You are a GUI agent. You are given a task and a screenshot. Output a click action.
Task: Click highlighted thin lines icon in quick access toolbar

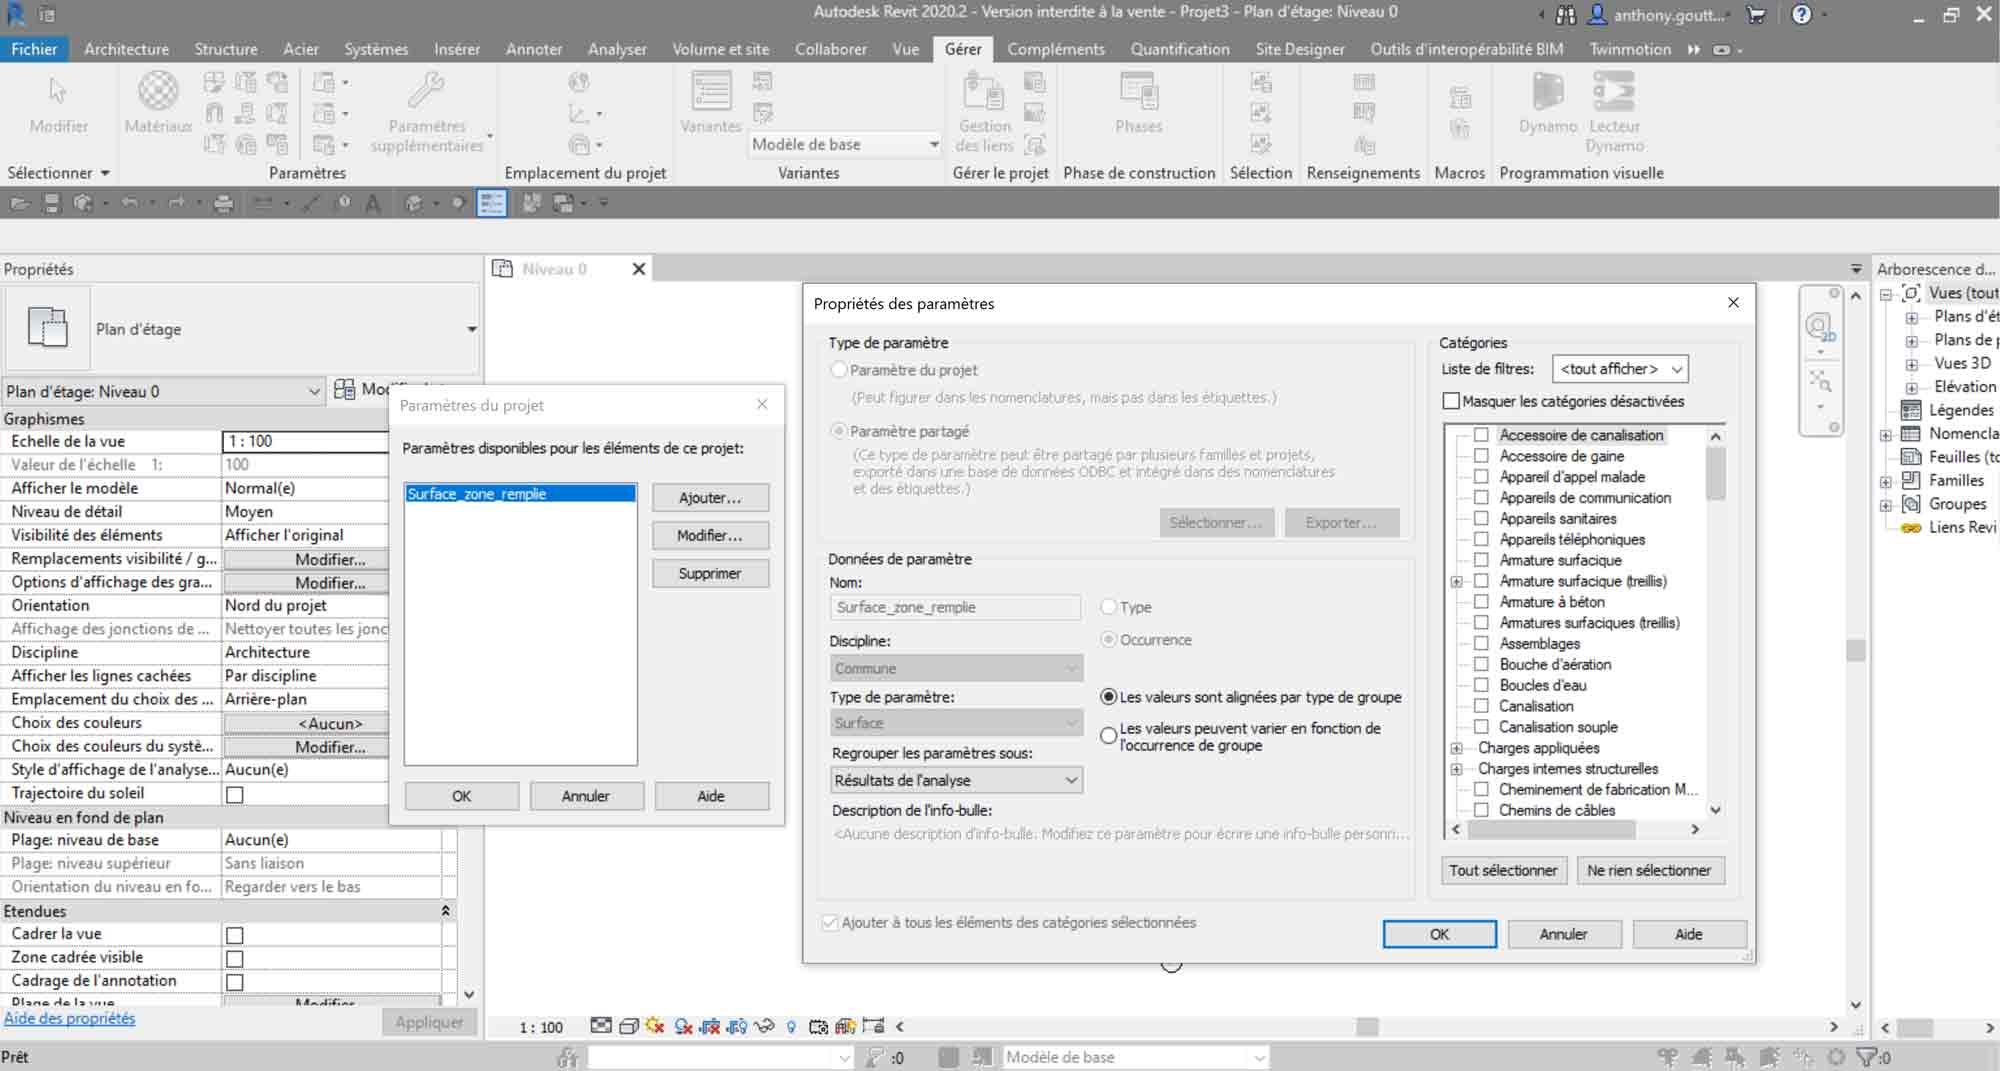click(x=492, y=203)
